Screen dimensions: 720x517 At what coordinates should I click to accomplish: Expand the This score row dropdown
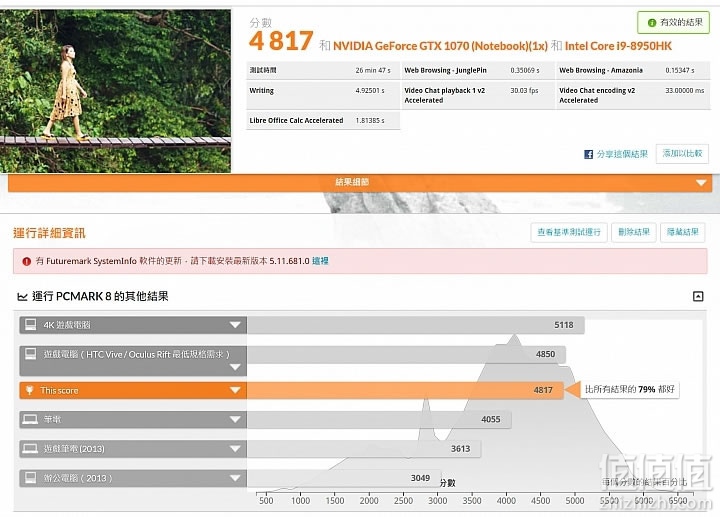(235, 390)
